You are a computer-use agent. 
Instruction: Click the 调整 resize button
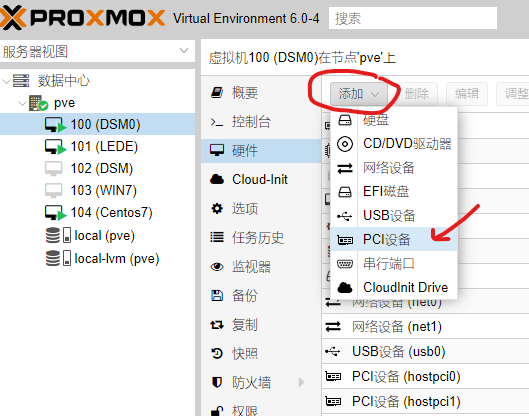[513, 94]
